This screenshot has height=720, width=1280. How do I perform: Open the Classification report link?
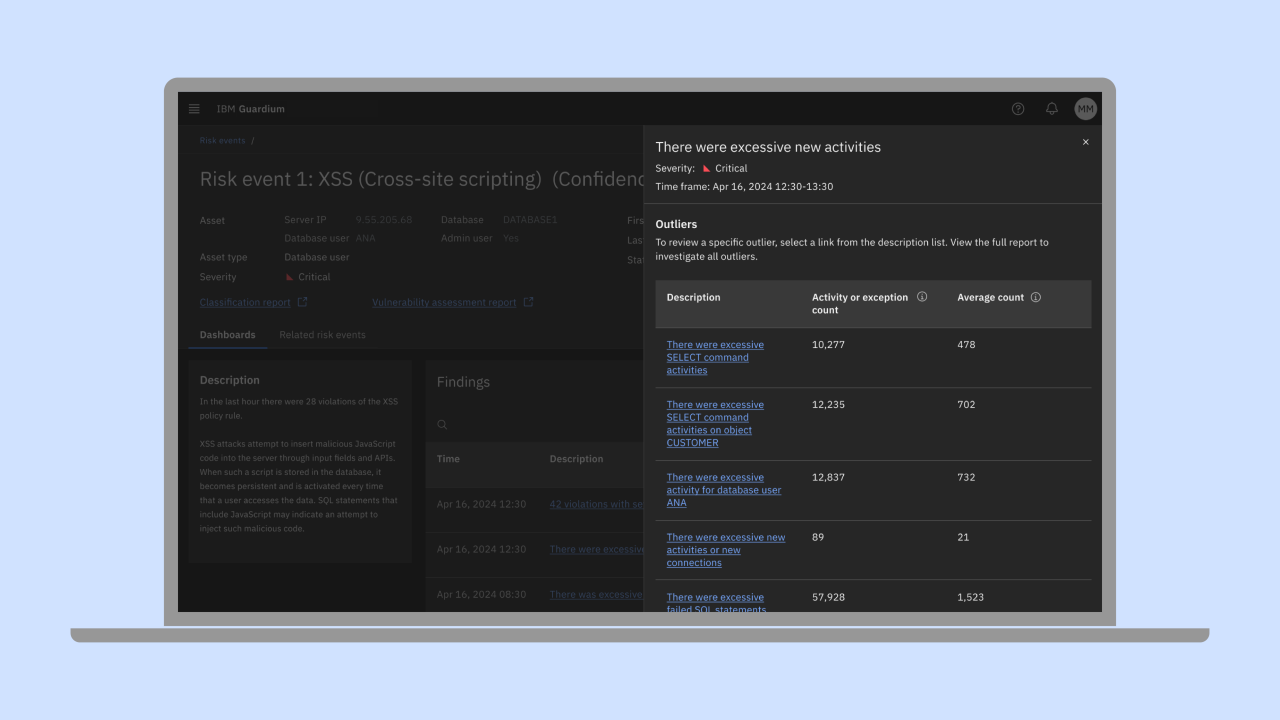[x=245, y=302]
